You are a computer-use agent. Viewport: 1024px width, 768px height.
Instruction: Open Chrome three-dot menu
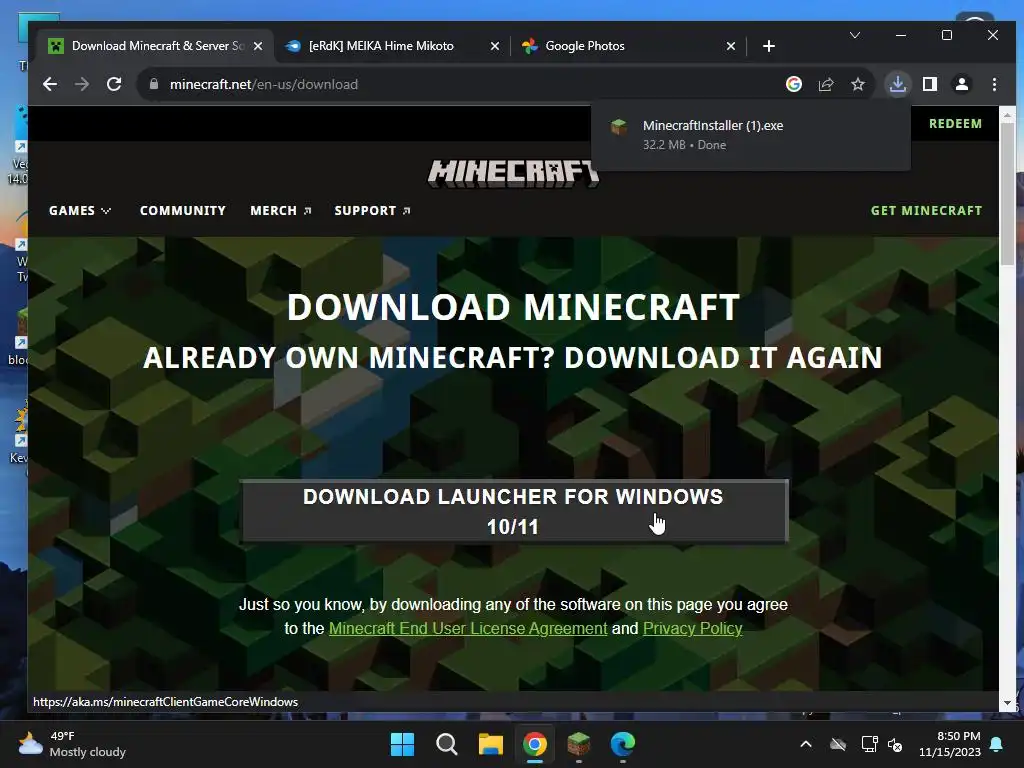[994, 84]
